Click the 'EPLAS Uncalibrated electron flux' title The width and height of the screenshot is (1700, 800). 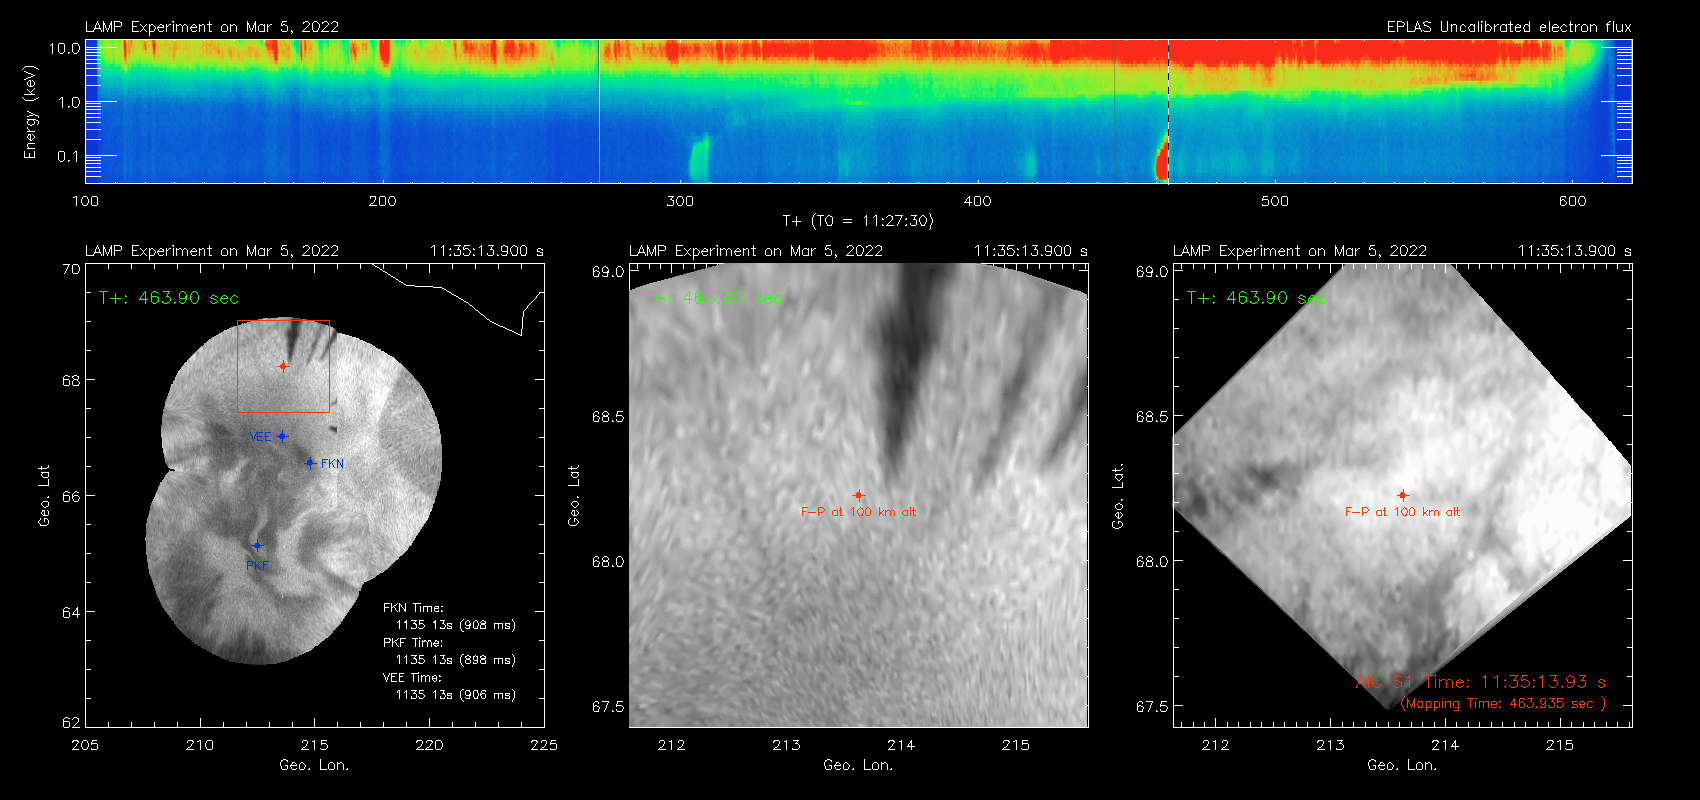(x=1509, y=27)
